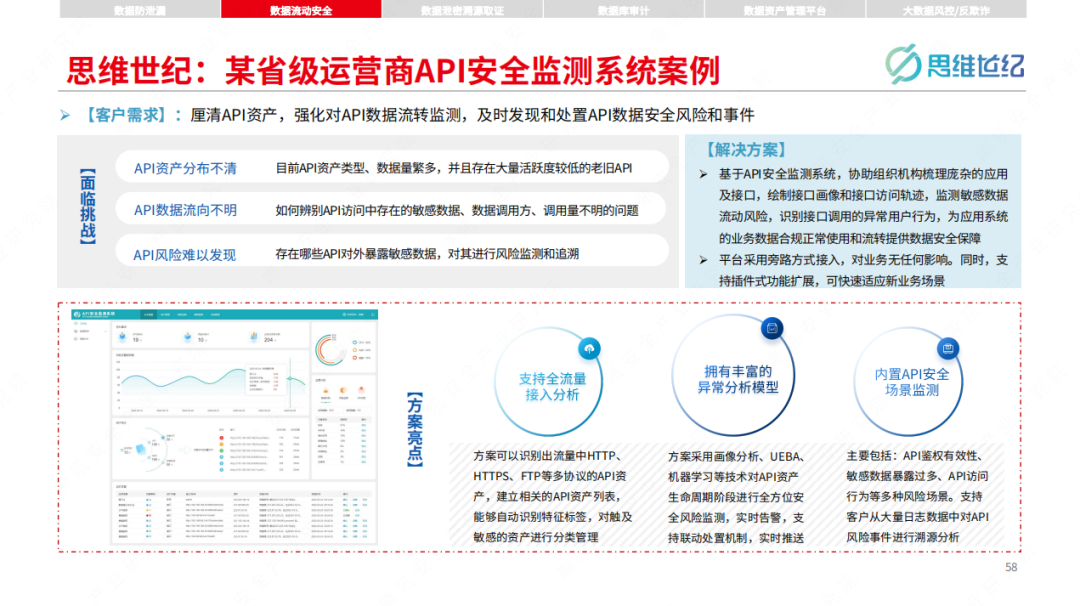Image resolution: width=1080 pixels, height=606 pixels.
Task: Click the page number 58
Action: point(1011,567)
